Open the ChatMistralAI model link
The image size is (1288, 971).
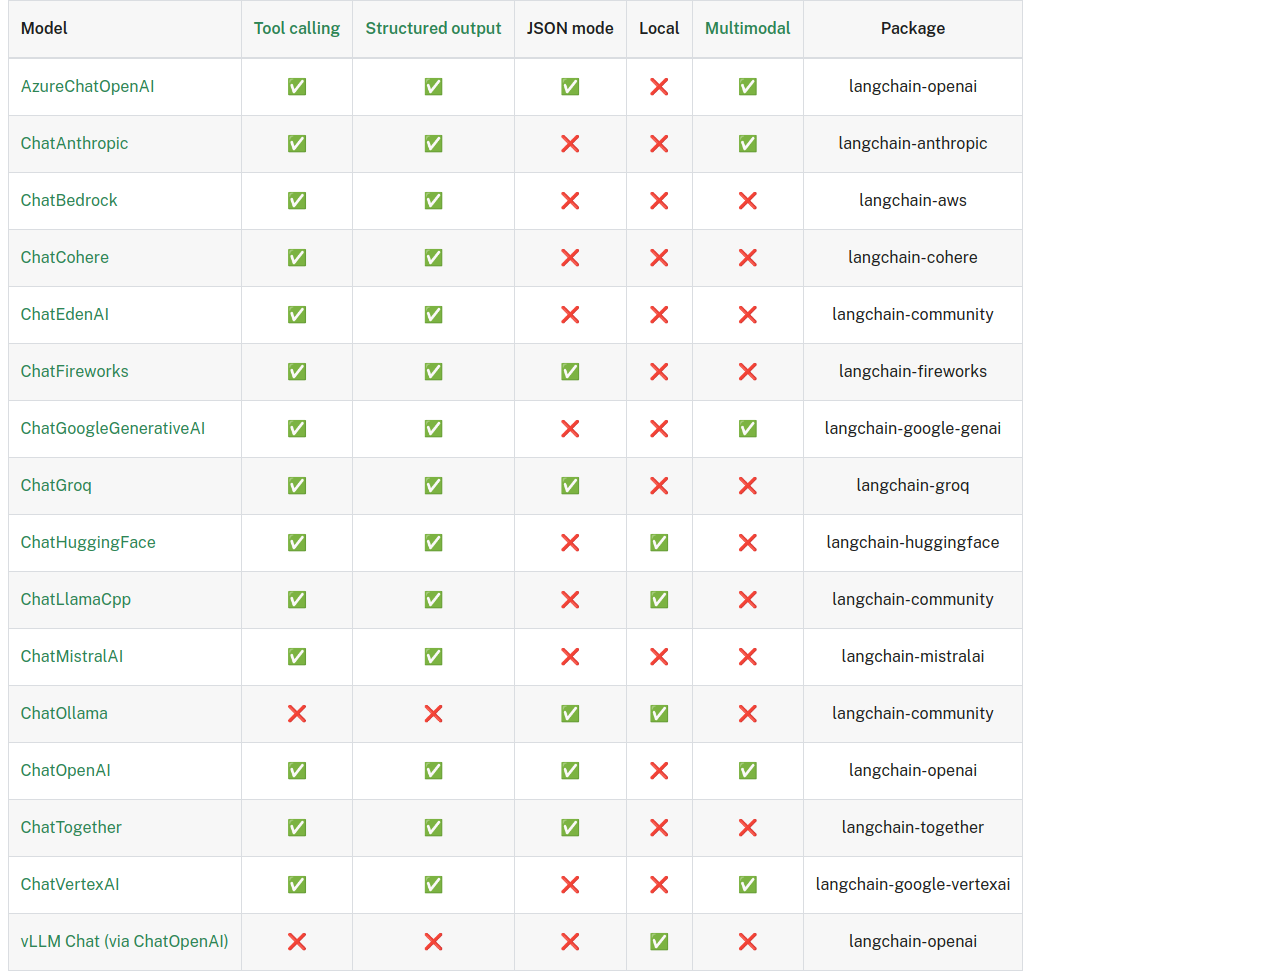click(x=72, y=656)
